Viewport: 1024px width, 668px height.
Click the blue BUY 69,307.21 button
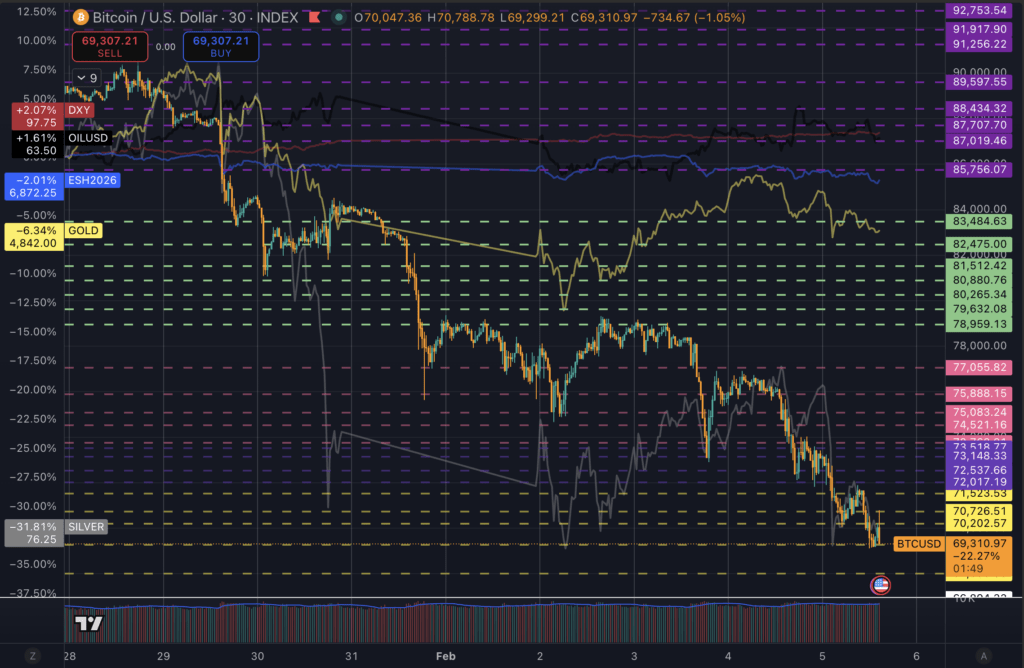(221, 46)
